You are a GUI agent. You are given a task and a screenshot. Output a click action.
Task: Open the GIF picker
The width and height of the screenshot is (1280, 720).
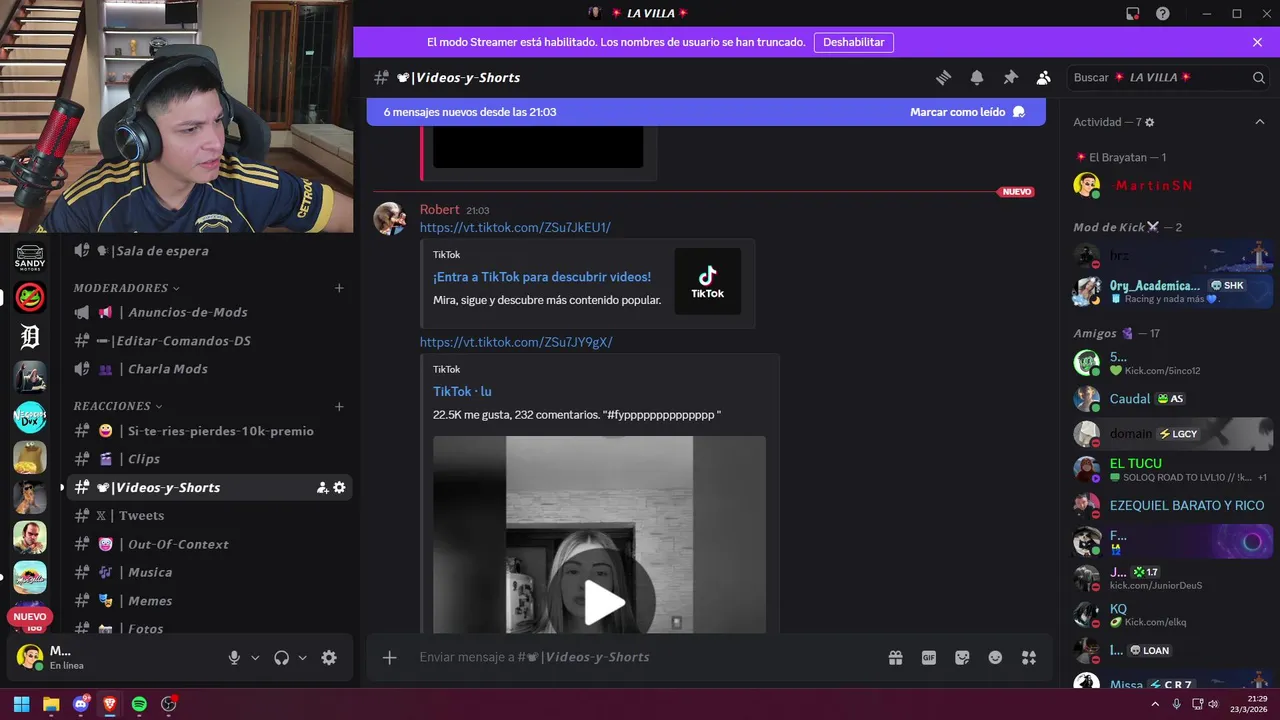929,657
